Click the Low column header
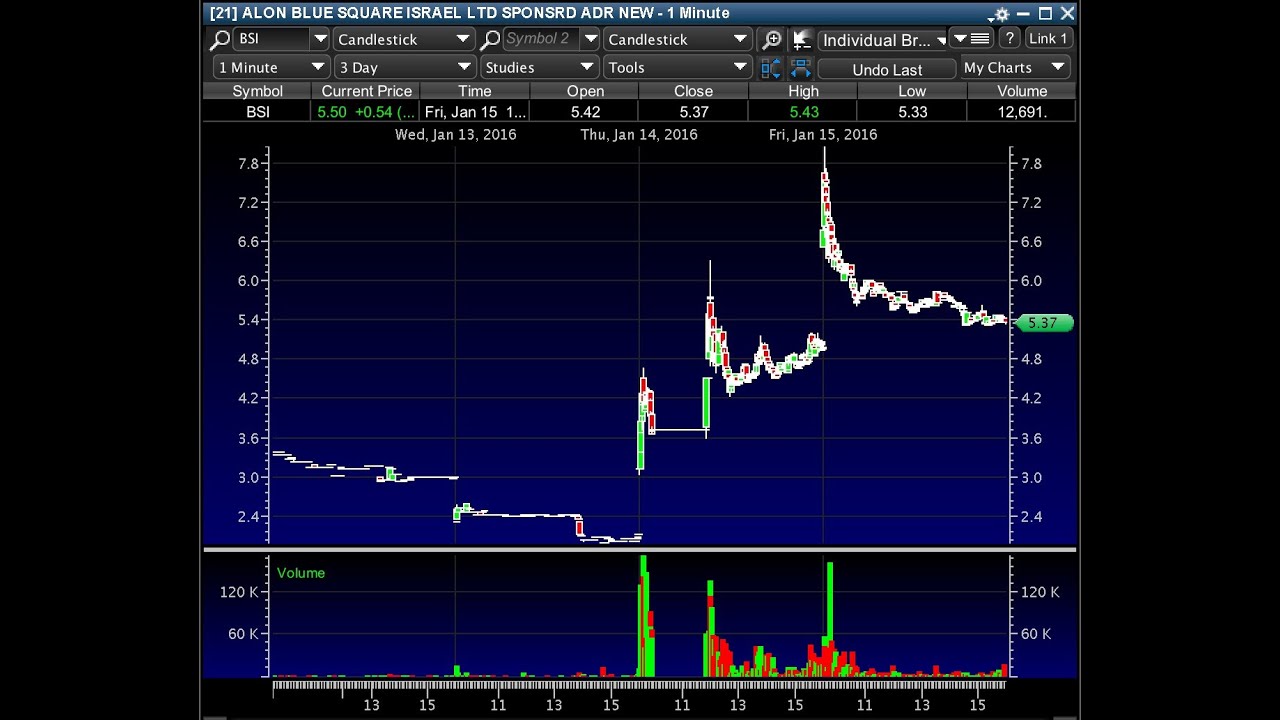Screen dimensions: 1280x720 [912, 91]
